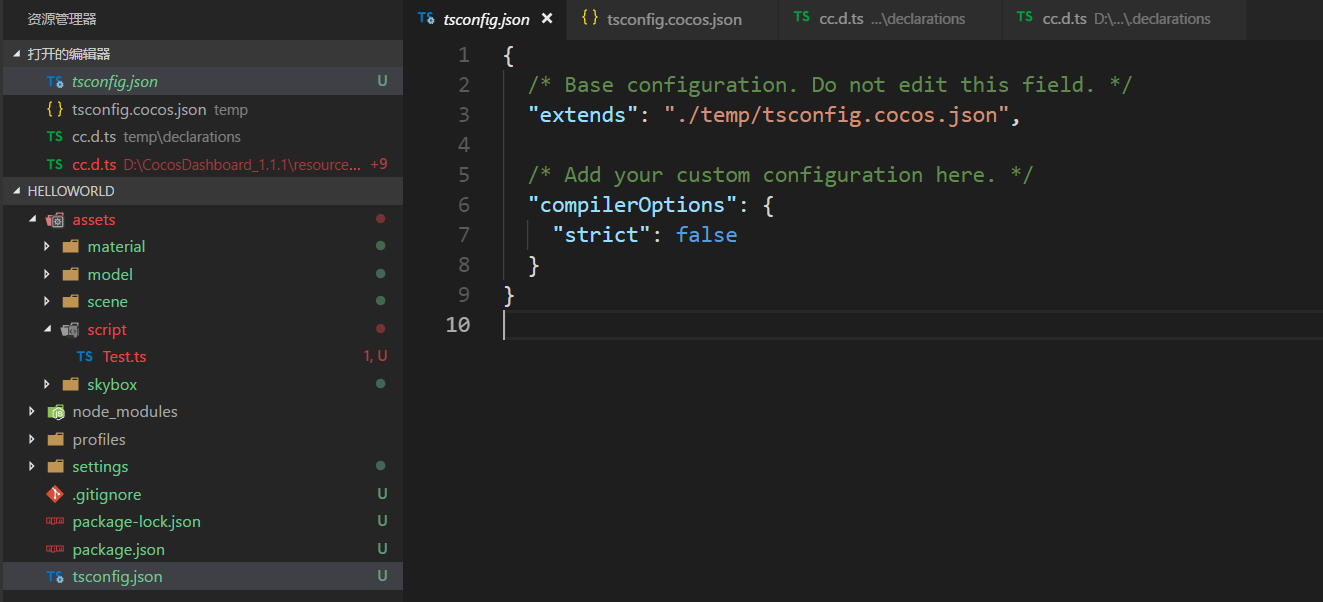Click the tsconfig.cocos.json braces icon in open editors
Screen dimensions: 1323x602
point(55,110)
